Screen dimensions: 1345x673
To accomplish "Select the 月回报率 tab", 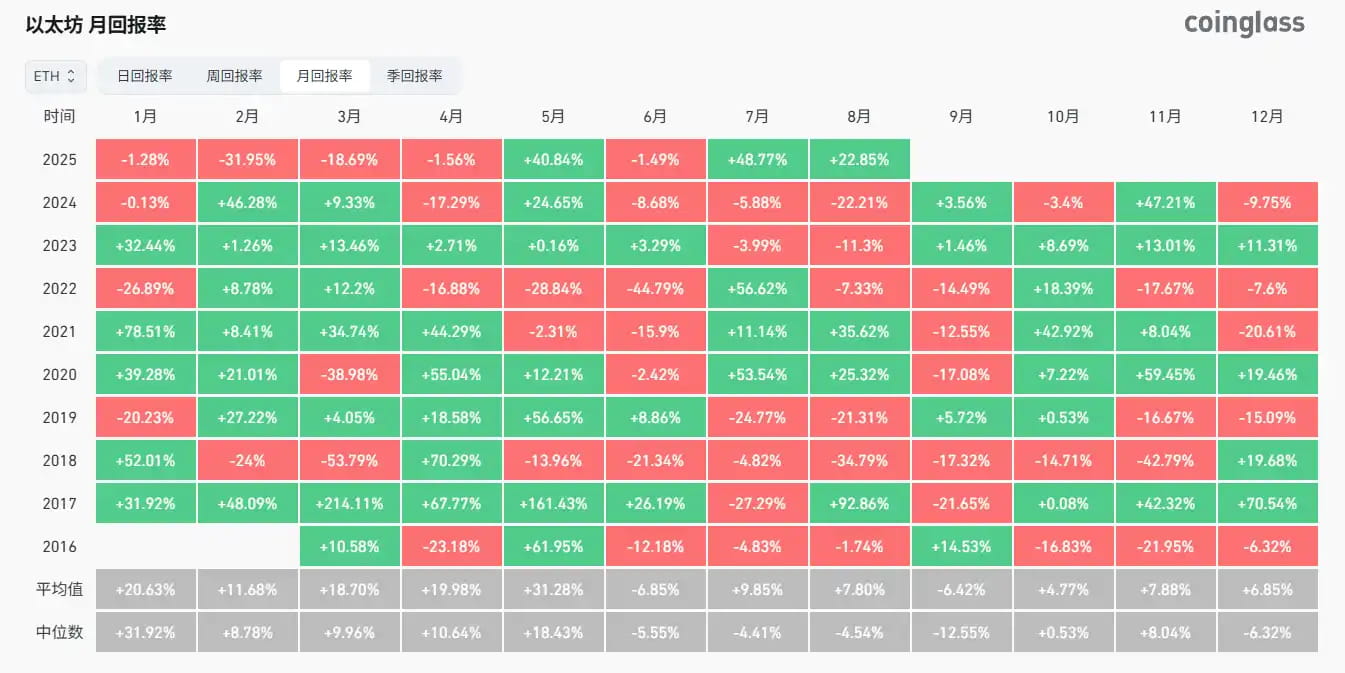I will (x=324, y=76).
